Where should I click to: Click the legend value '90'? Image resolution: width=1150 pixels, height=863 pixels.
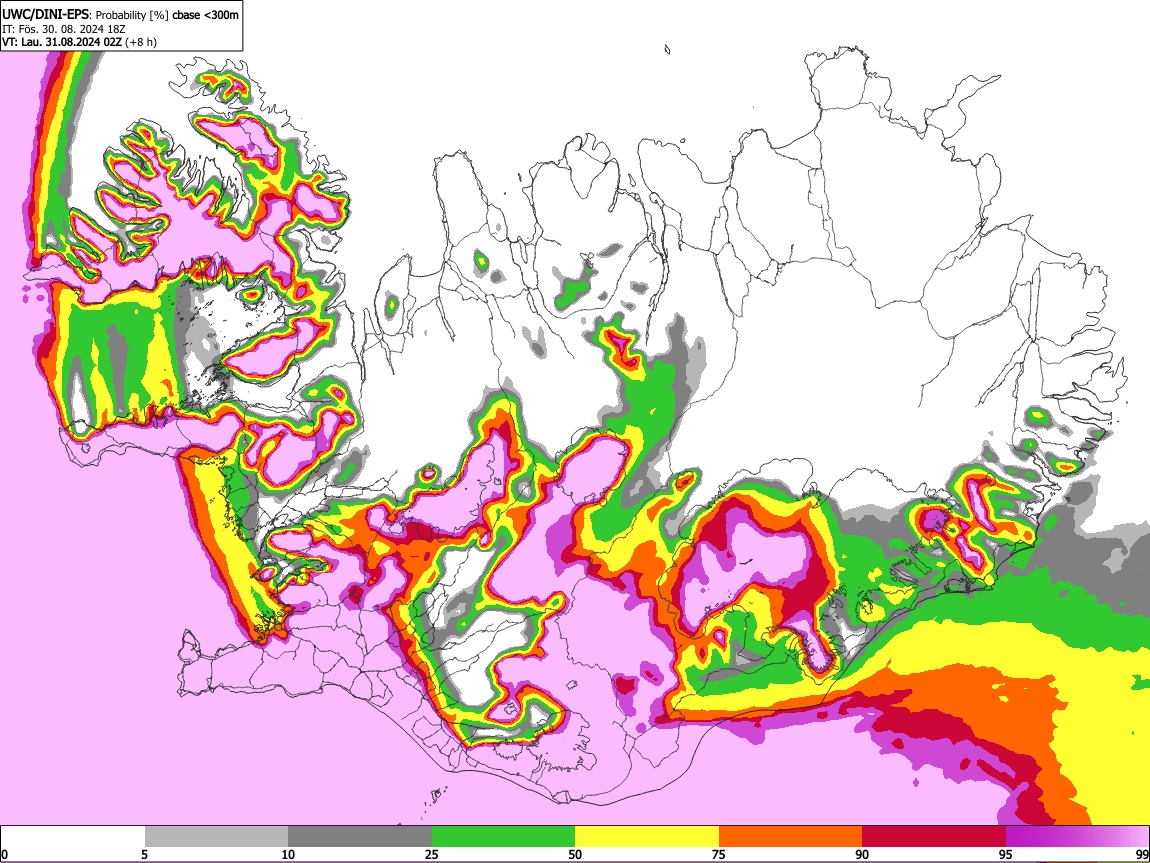pyautogui.click(x=862, y=854)
